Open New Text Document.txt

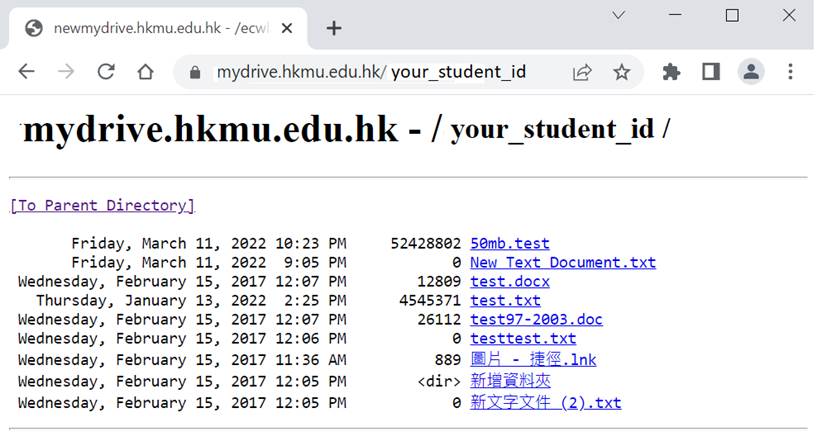563,262
